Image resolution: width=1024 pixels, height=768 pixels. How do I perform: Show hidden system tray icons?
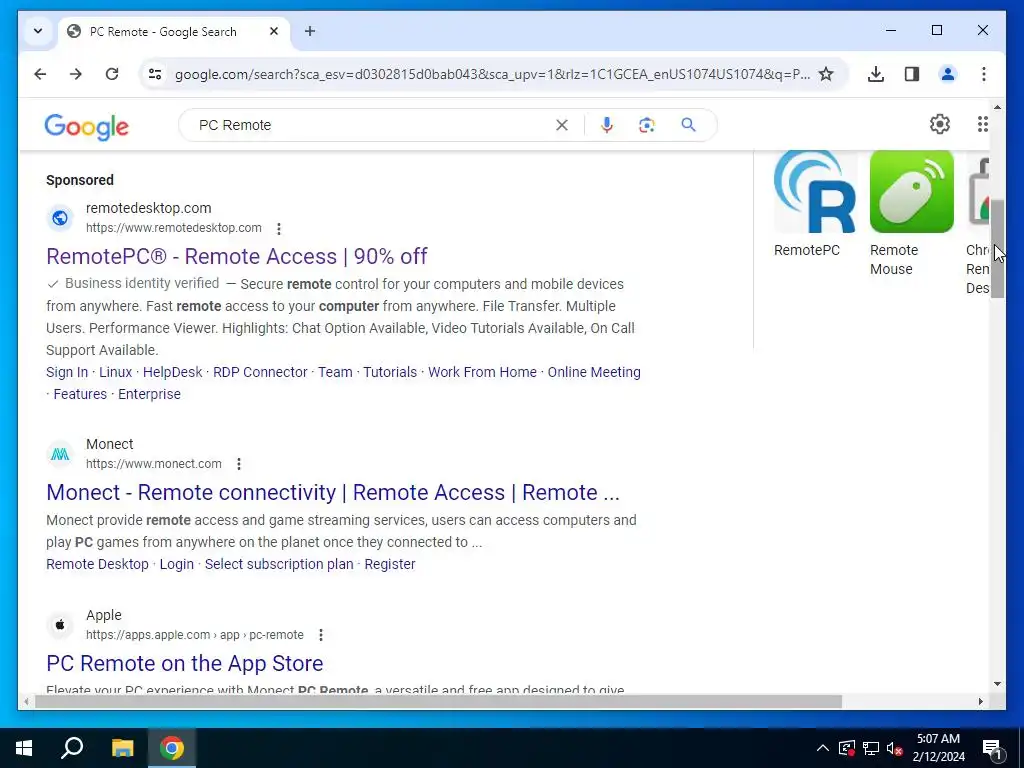click(x=823, y=748)
